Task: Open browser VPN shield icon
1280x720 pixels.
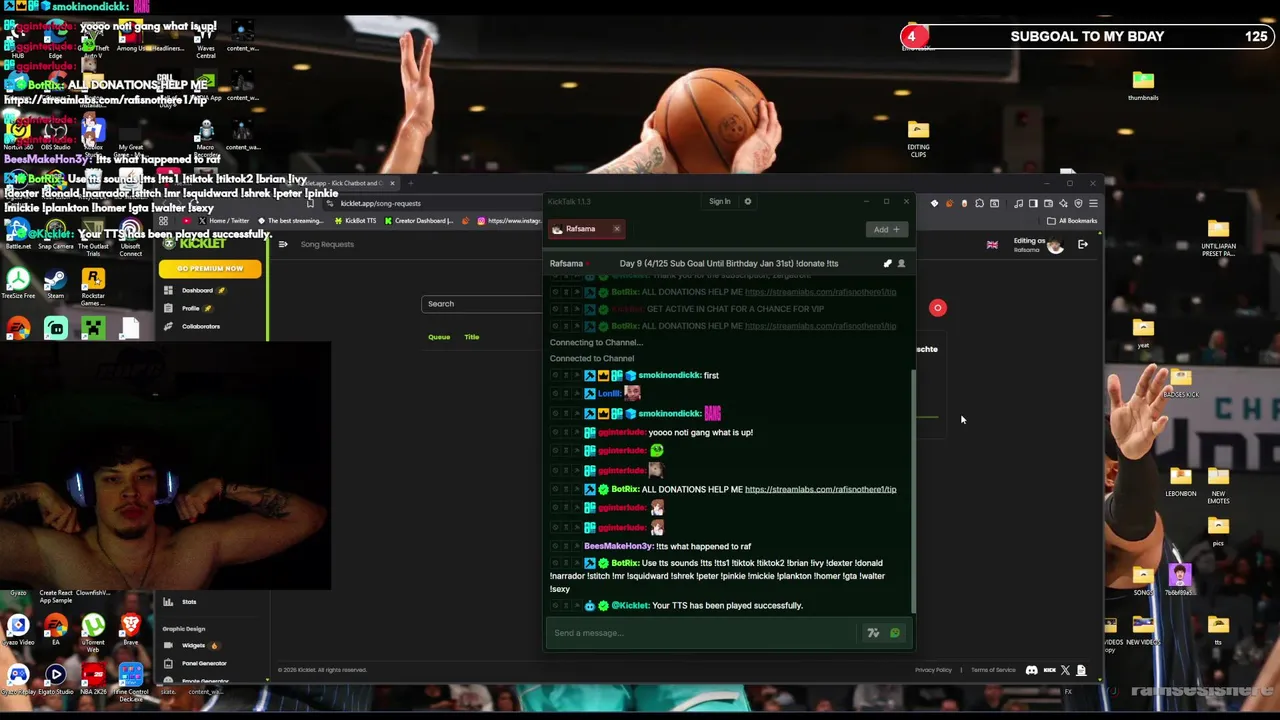Action: [x=1078, y=203]
